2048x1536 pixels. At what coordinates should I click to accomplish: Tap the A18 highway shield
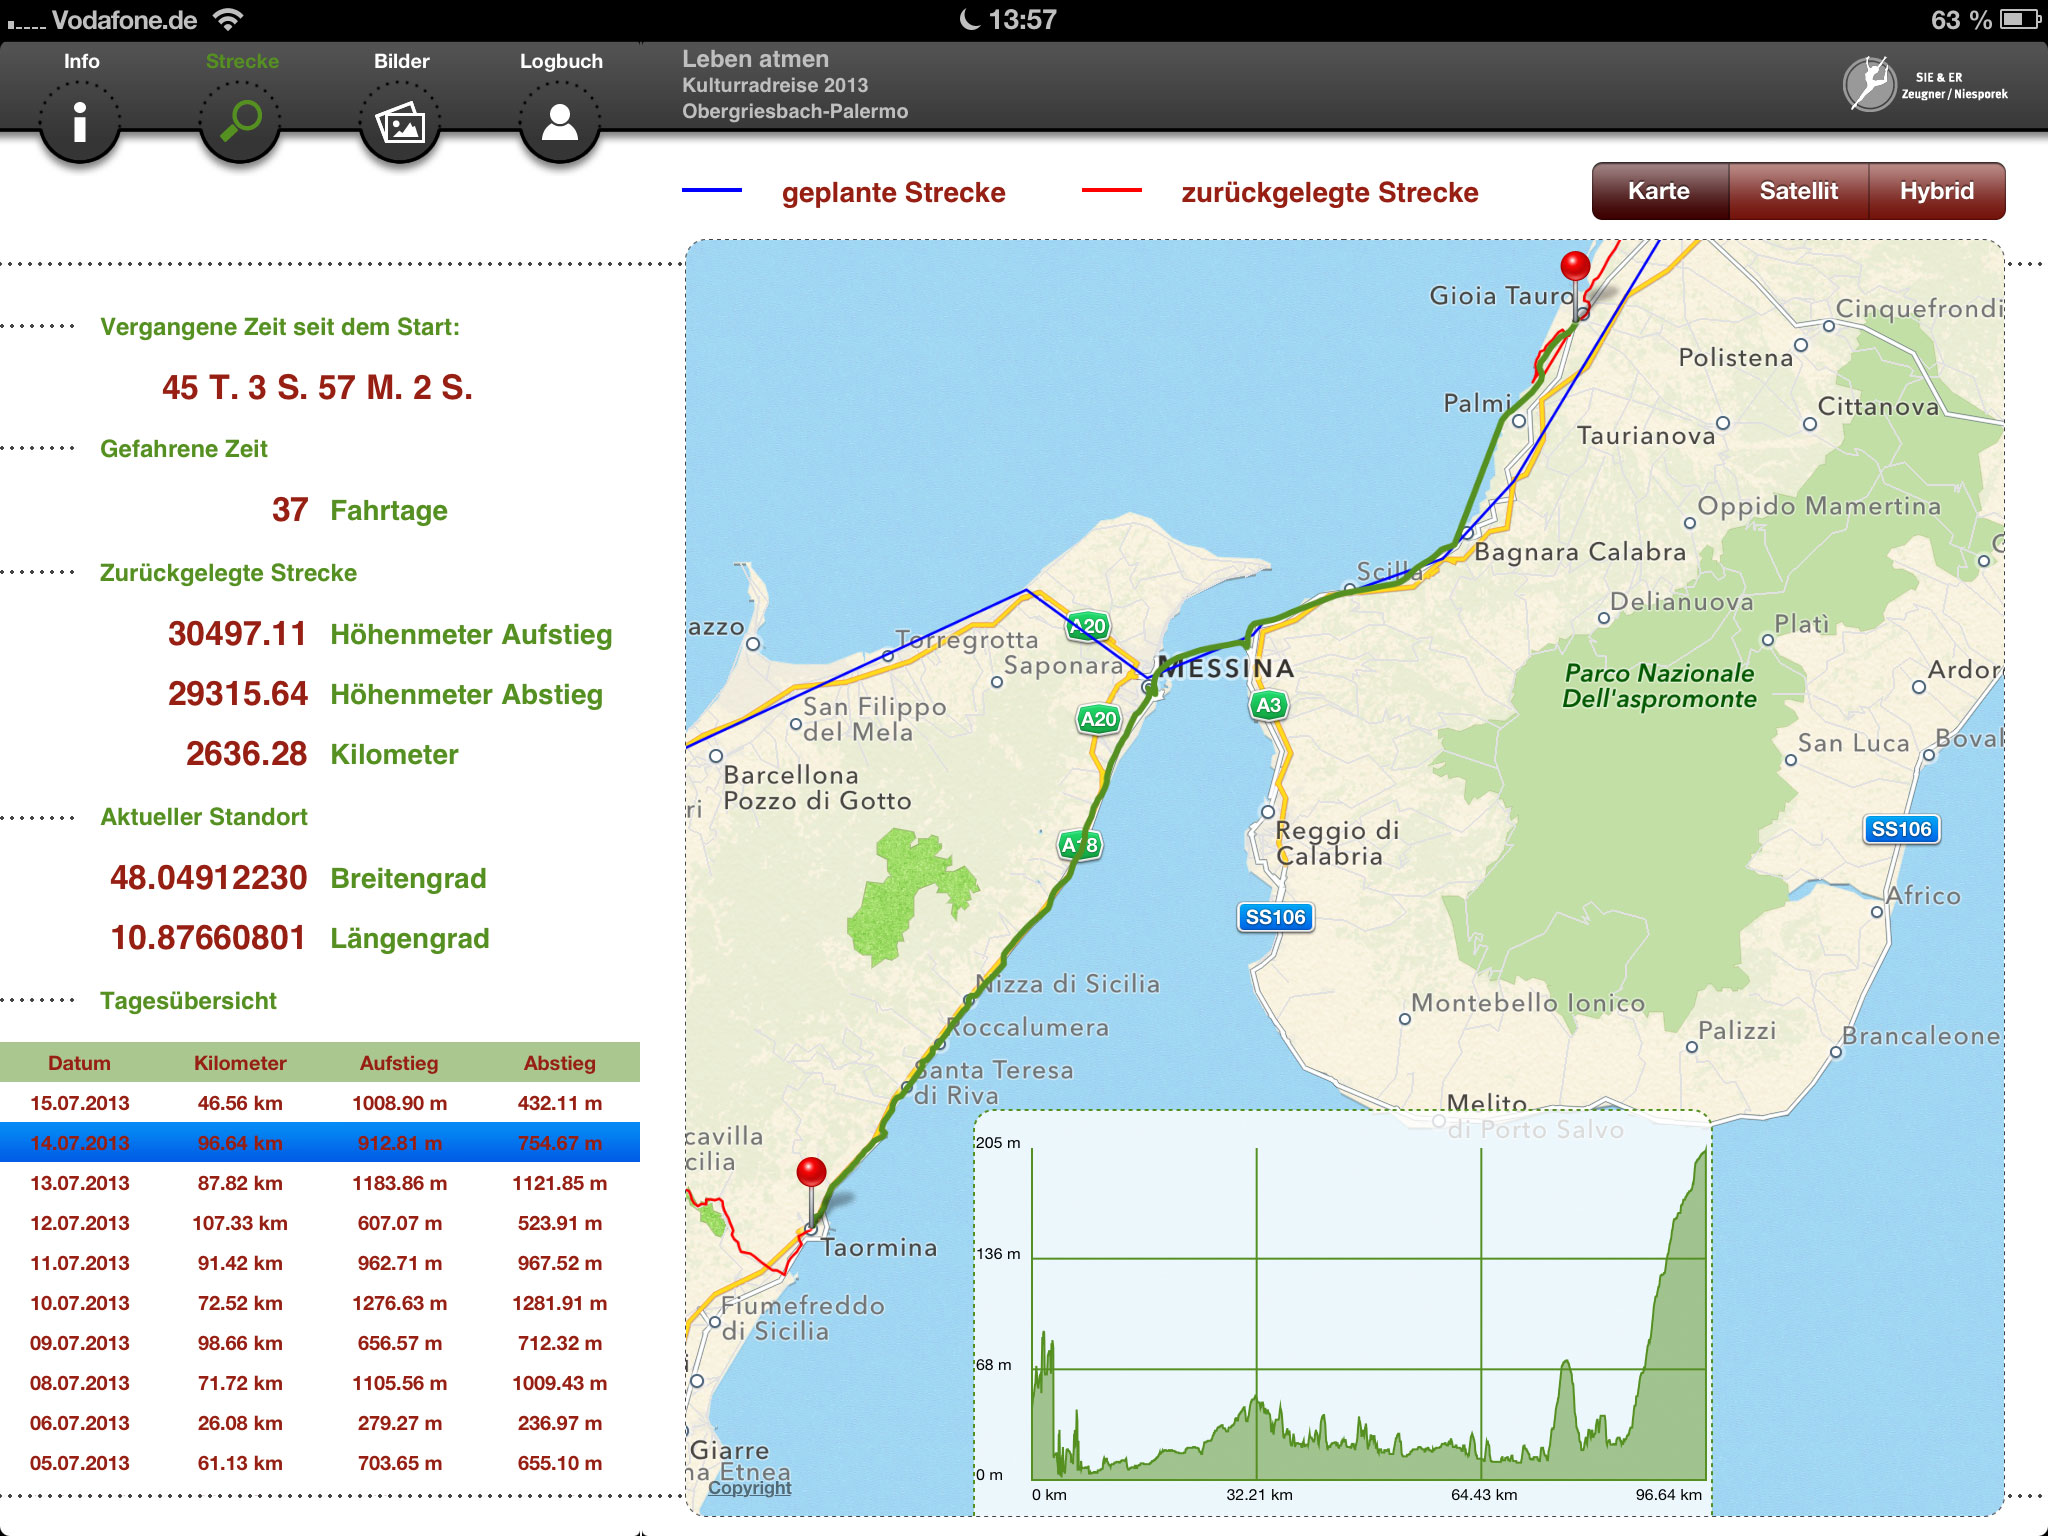tap(1080, 845)
